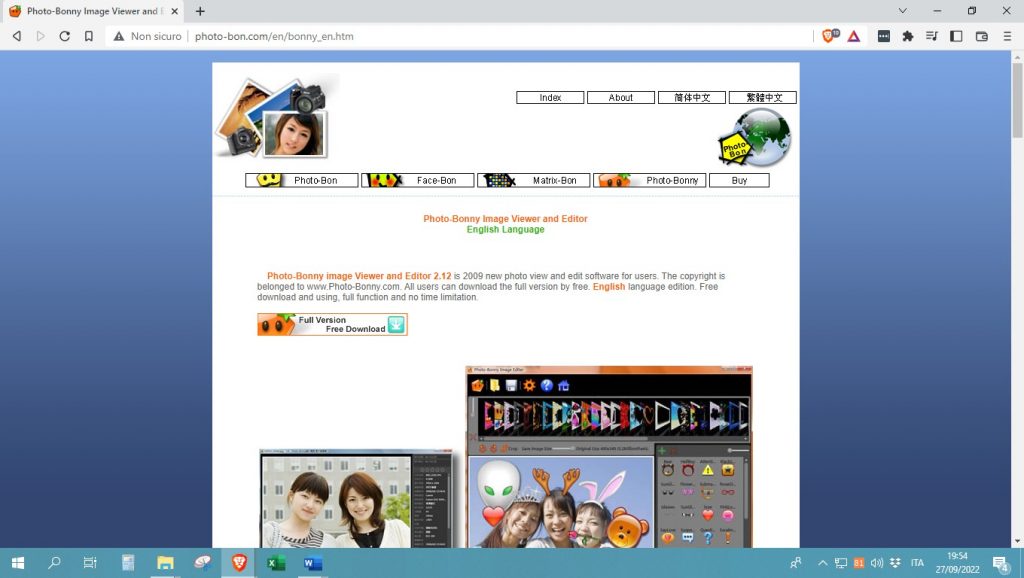Open the Brave Wallet icon
This screenshot has height=578, width=1024.
(981, 36)
